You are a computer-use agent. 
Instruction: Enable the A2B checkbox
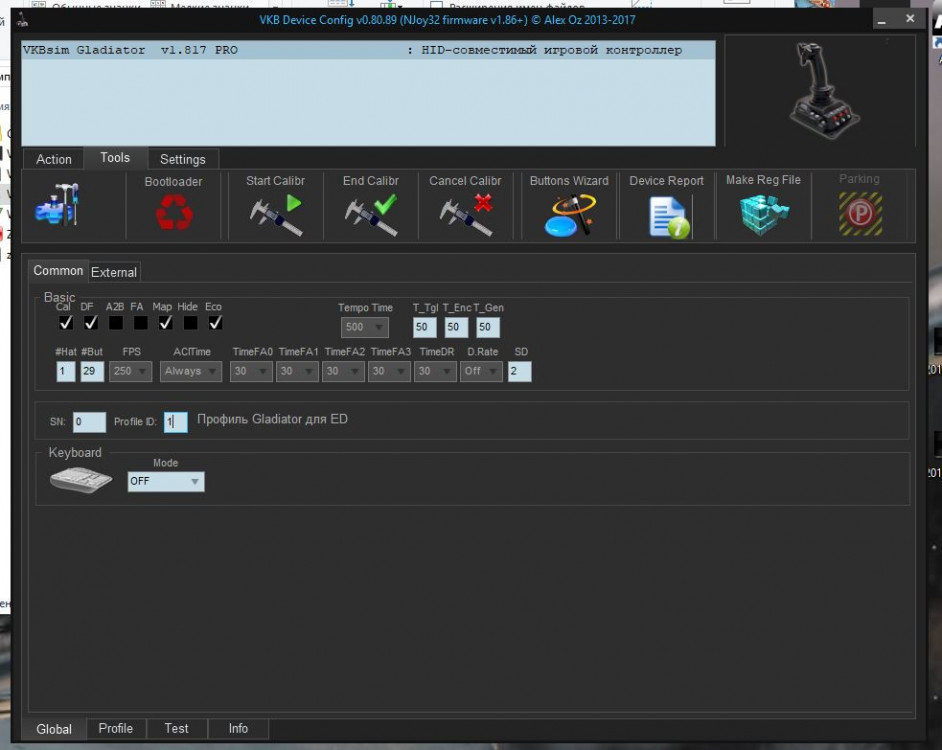[116, 323]
